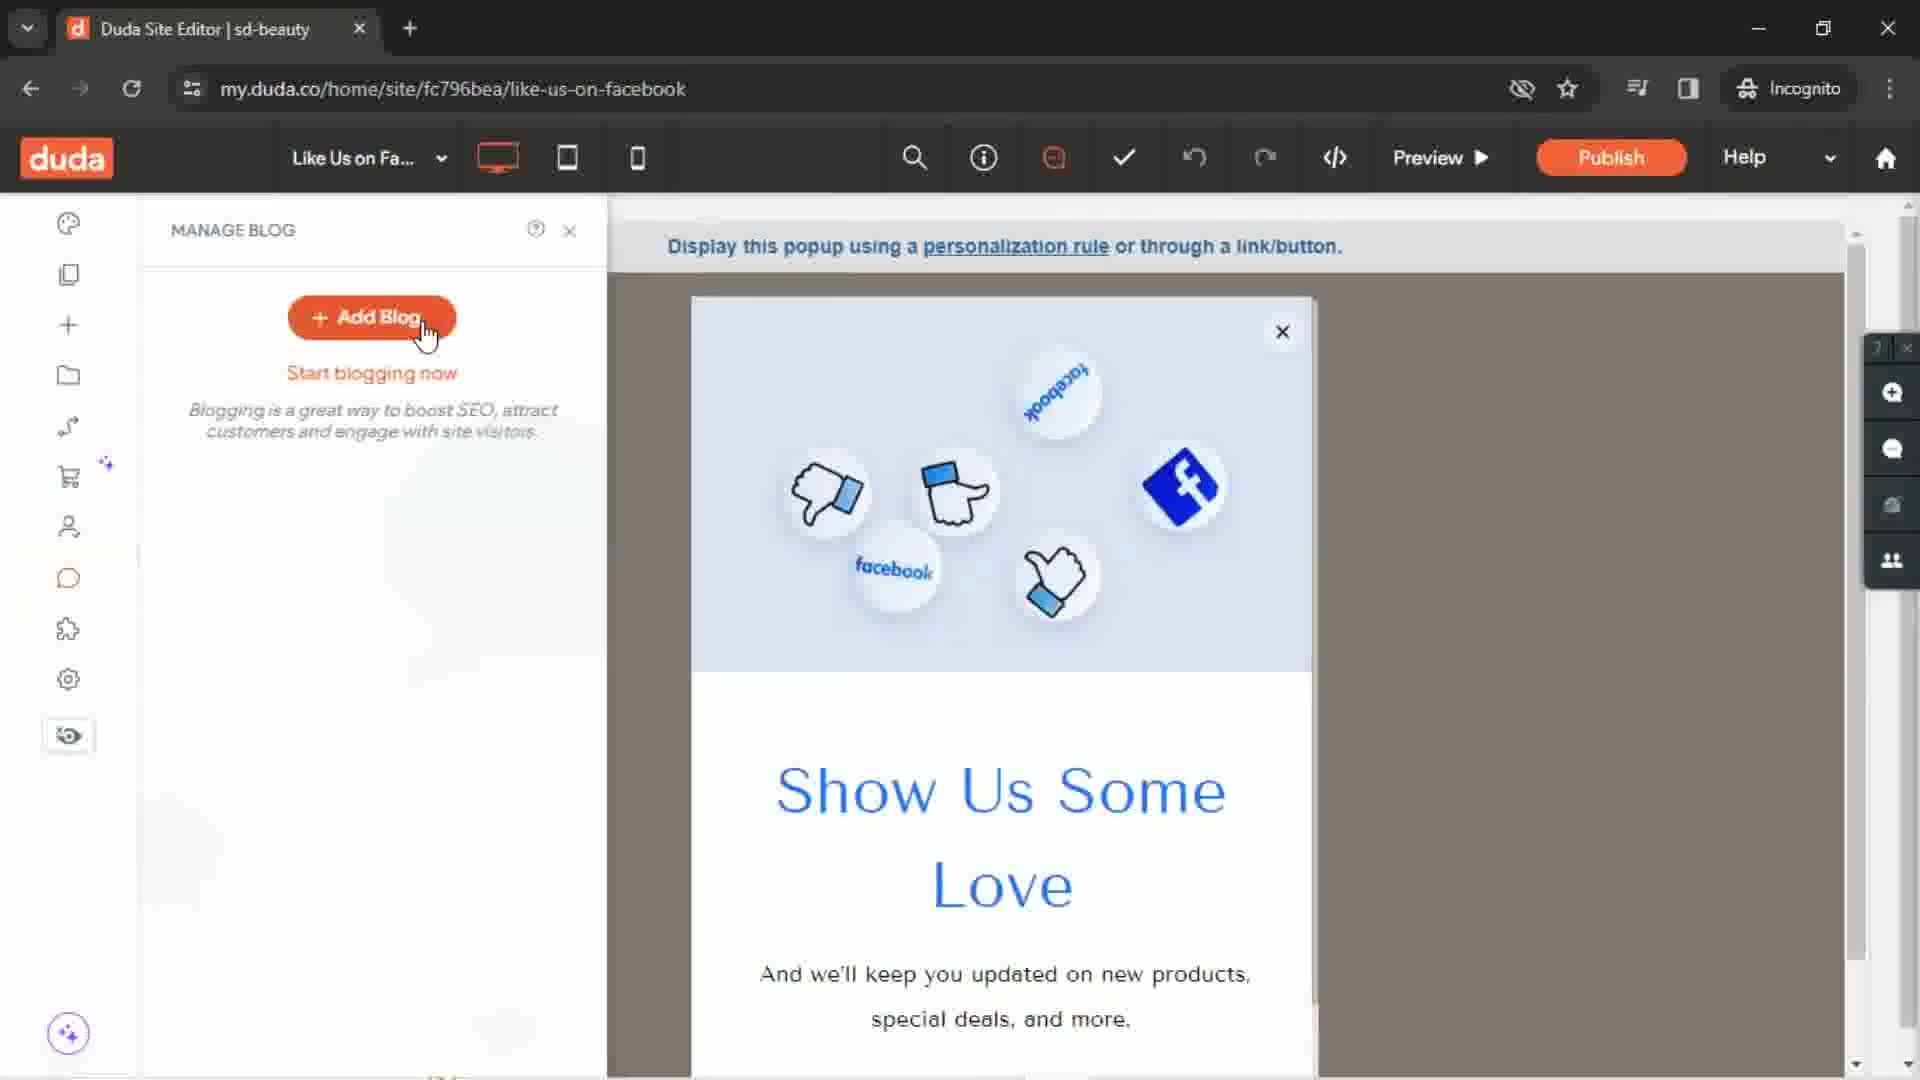The width and height of the screenshot is (1920, 1080).
Task: Open the browser tab list dropdown
Action: pyautogui.click(x=28, y=28)
